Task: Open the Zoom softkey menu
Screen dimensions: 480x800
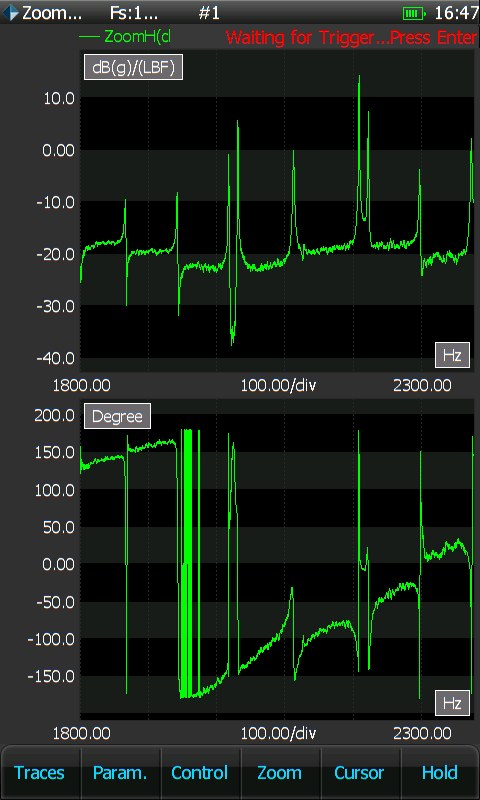Action: (x=280, y=772)
